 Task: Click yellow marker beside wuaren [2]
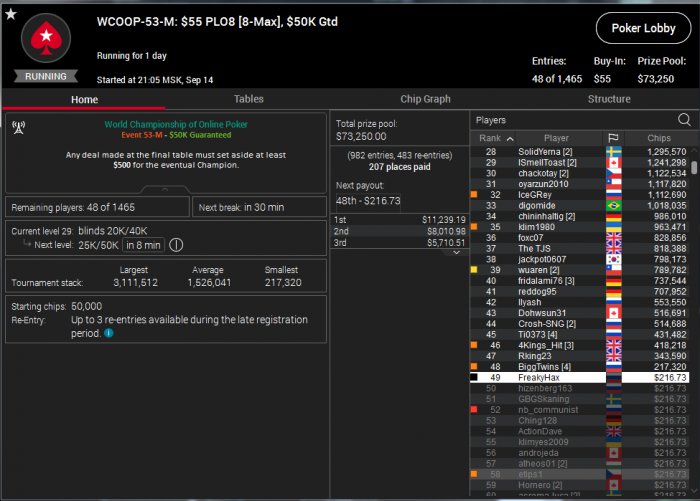point(474,269)
